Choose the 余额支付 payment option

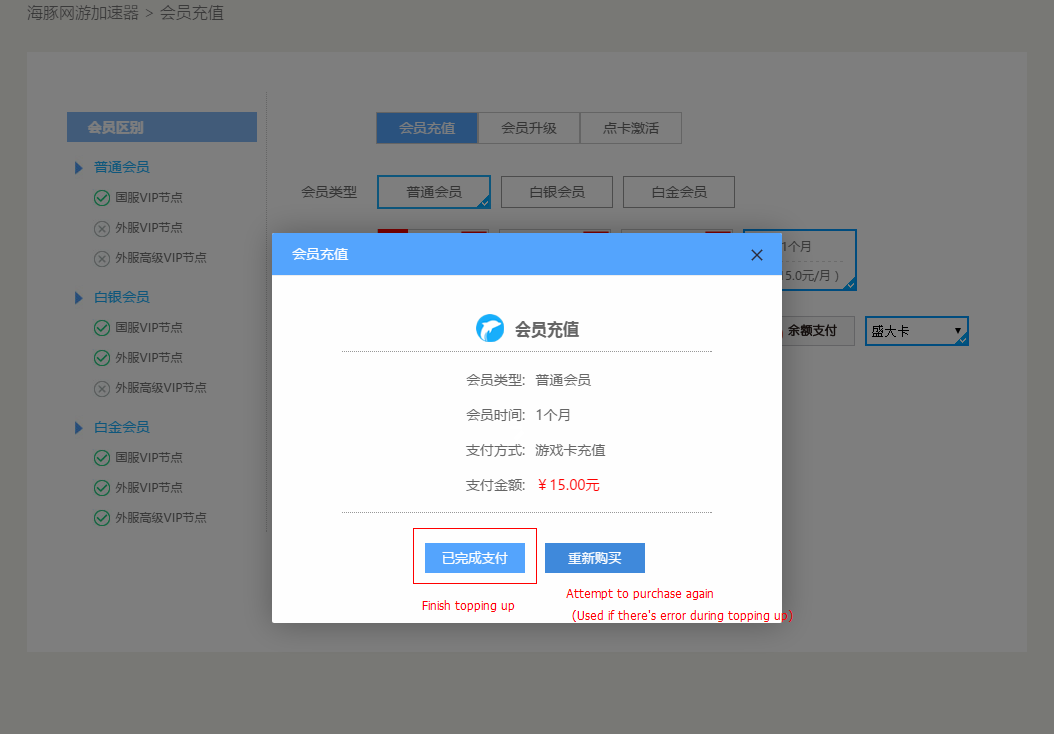[x=817, y=331]
